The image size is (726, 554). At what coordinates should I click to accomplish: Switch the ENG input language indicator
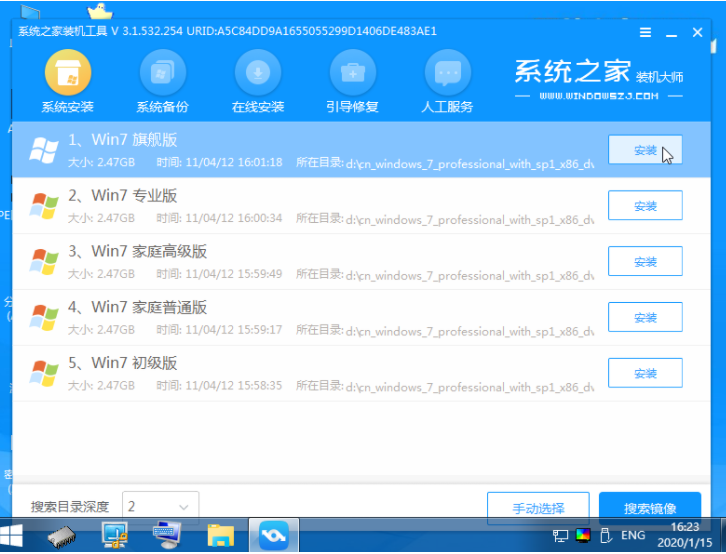(x=633, y=535)
